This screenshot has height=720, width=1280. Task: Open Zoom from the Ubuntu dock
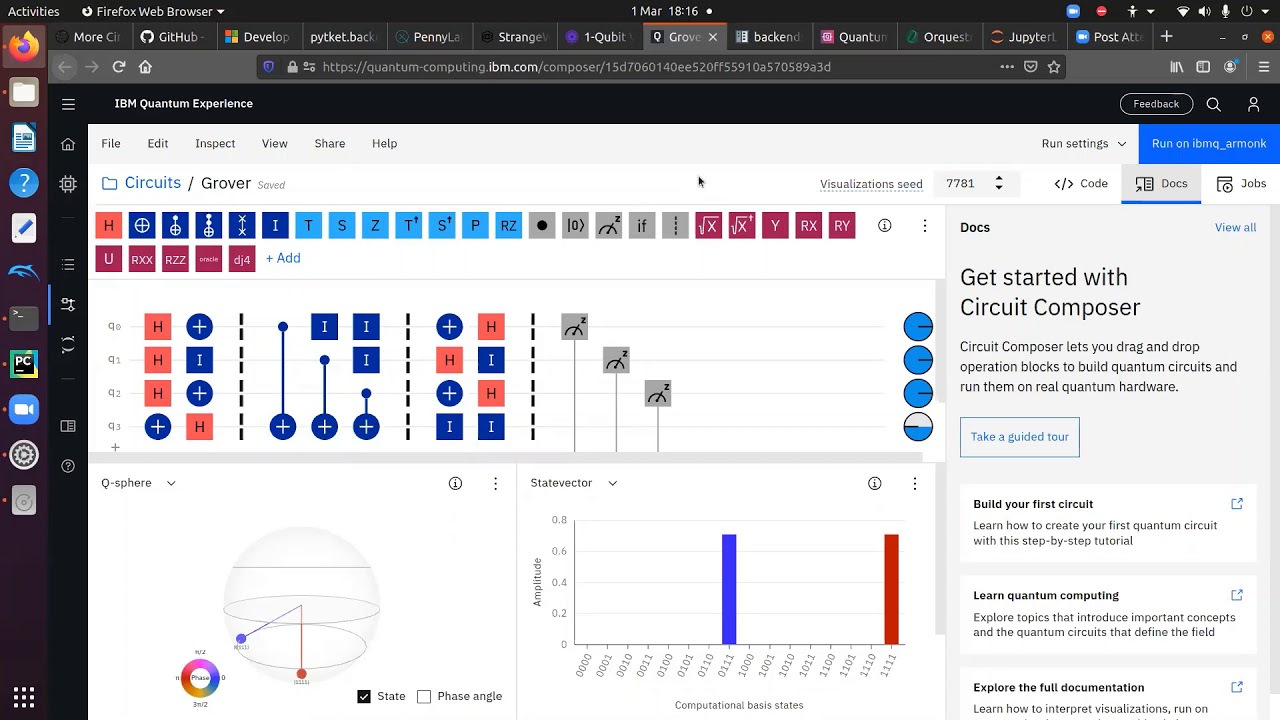pyautogui.click(x=24, y=409)
